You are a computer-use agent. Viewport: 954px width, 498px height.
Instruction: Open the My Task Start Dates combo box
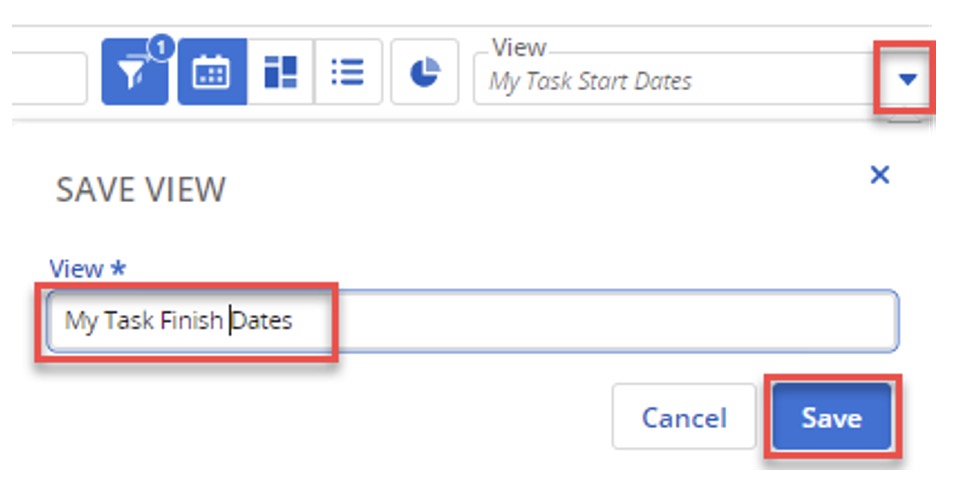pyautogui.click(x=675, y=80)
